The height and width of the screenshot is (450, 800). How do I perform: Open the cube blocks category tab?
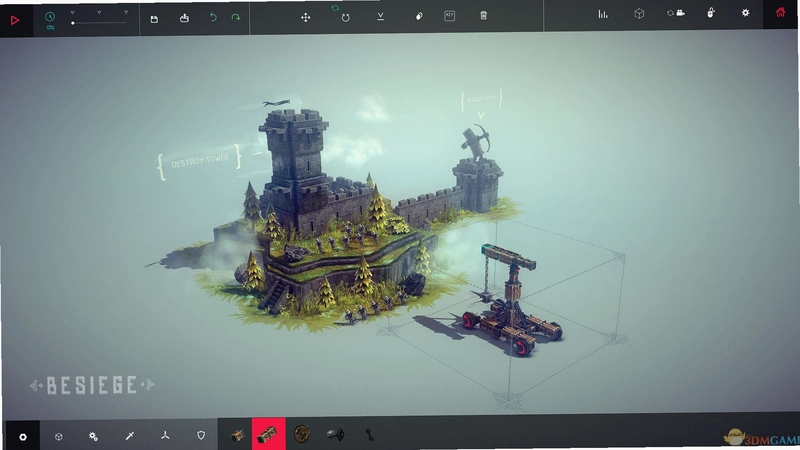59,436
